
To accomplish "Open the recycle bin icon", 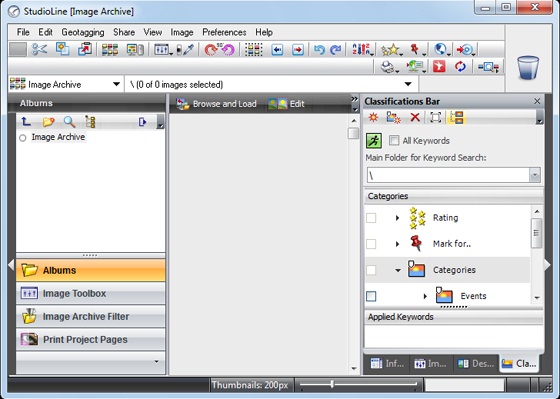I will point(528,67).
